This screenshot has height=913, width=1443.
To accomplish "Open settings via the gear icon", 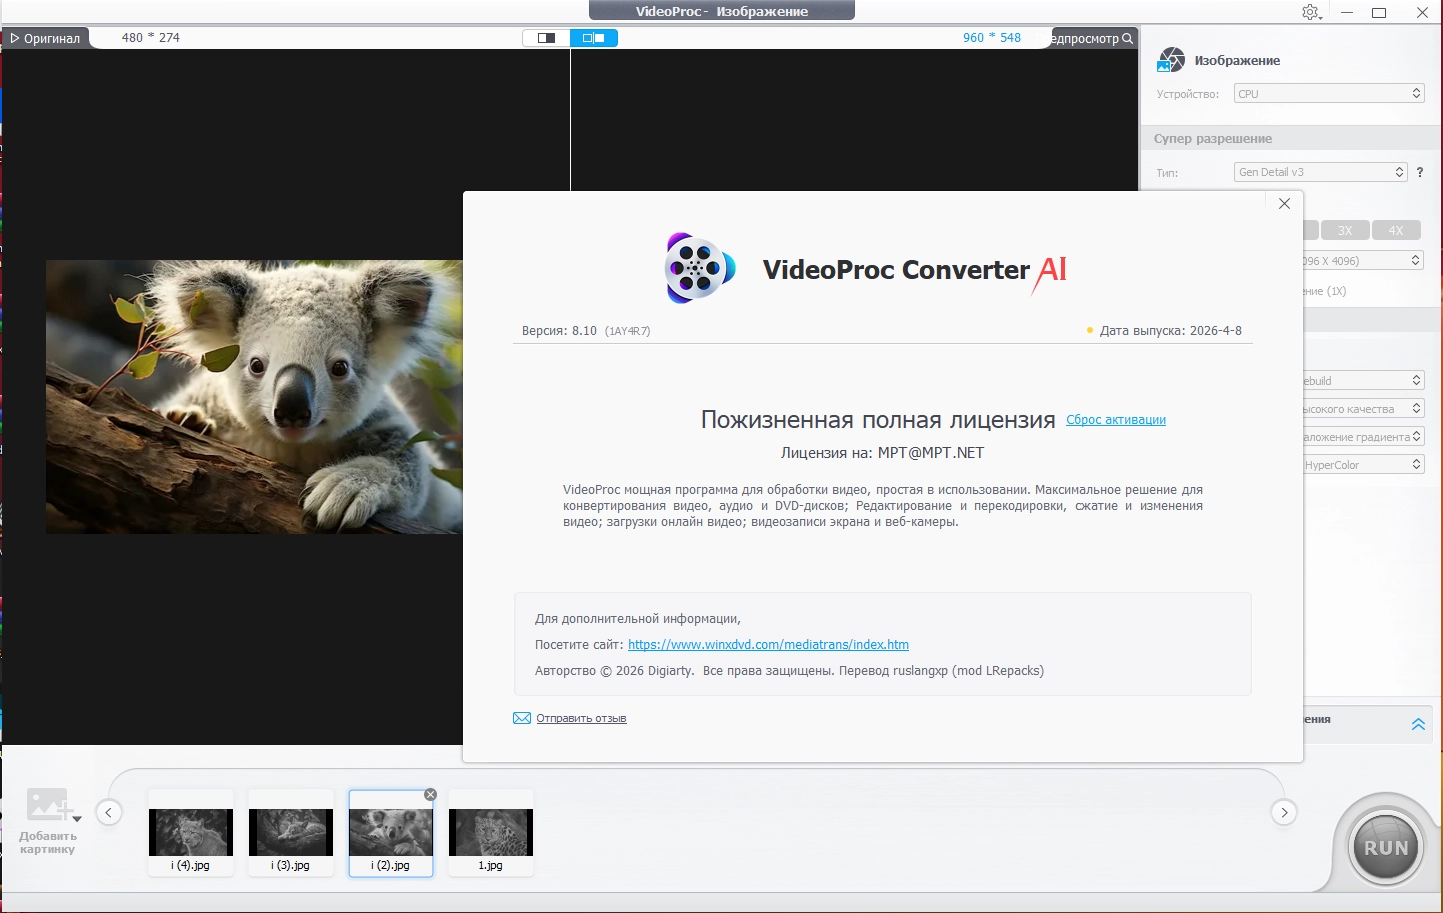I will 1311,12.
